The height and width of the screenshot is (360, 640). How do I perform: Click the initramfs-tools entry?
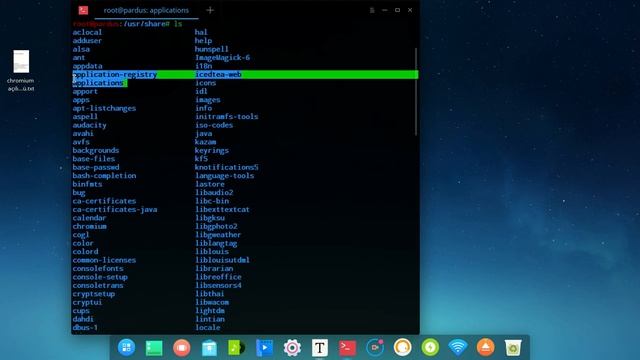pos(227,117)
